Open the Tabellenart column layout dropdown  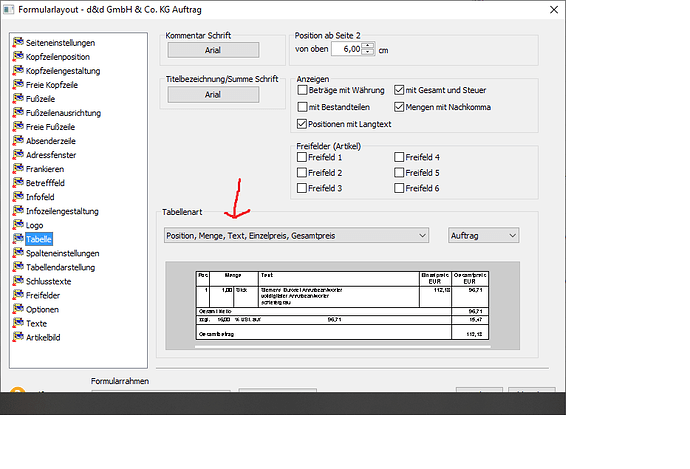click(296, 235)
